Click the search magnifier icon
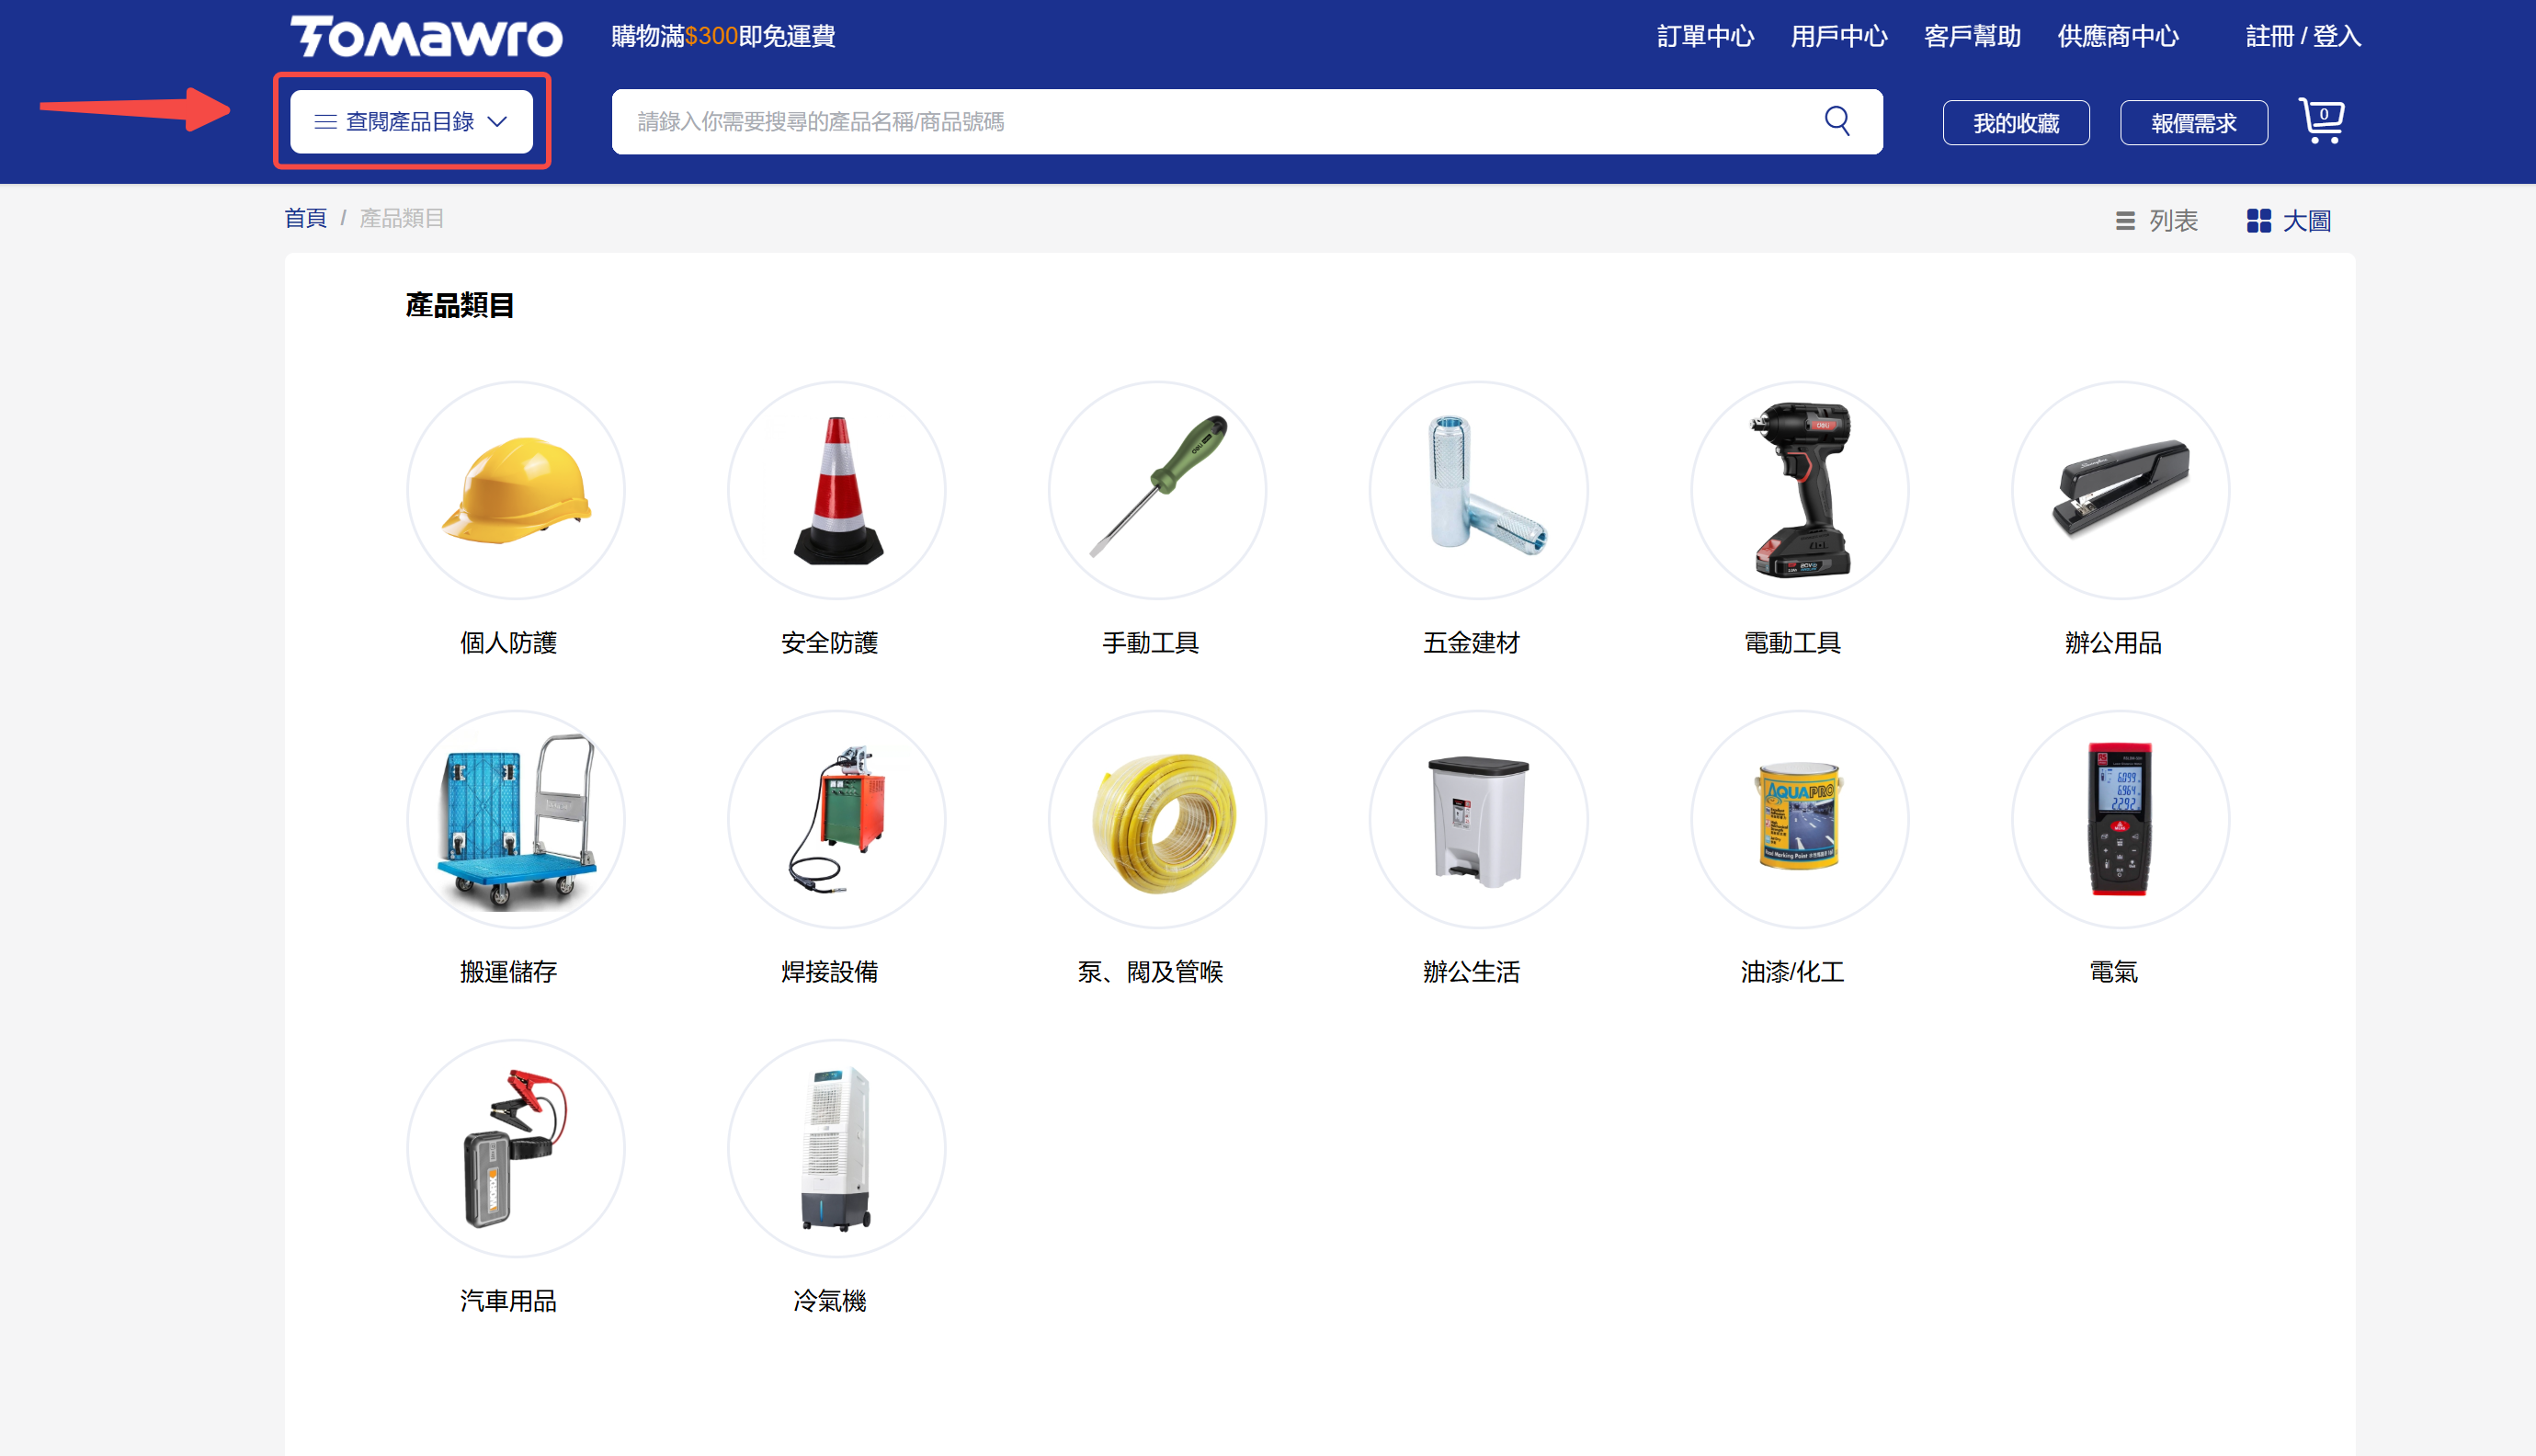Viewport: 2536px width, 1456px height. pos(1836,121)
